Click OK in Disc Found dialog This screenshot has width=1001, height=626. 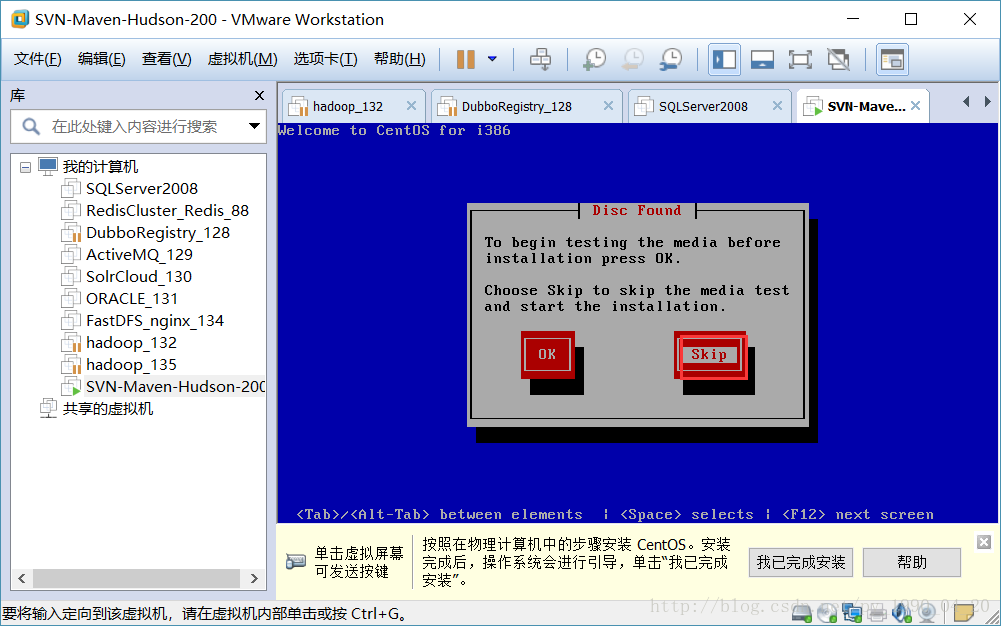tap(547, 355)
